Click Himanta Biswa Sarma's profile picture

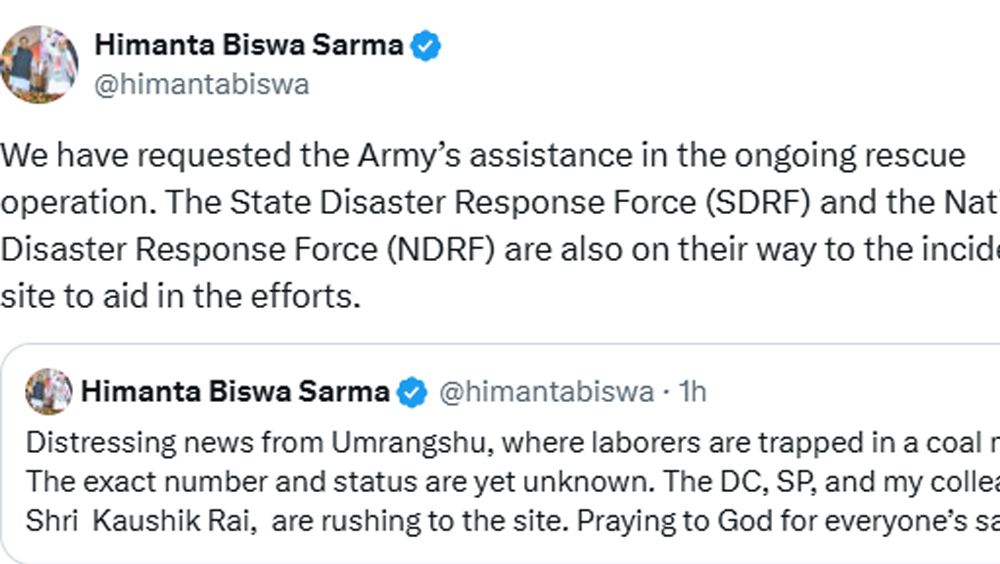pos(40,63)
